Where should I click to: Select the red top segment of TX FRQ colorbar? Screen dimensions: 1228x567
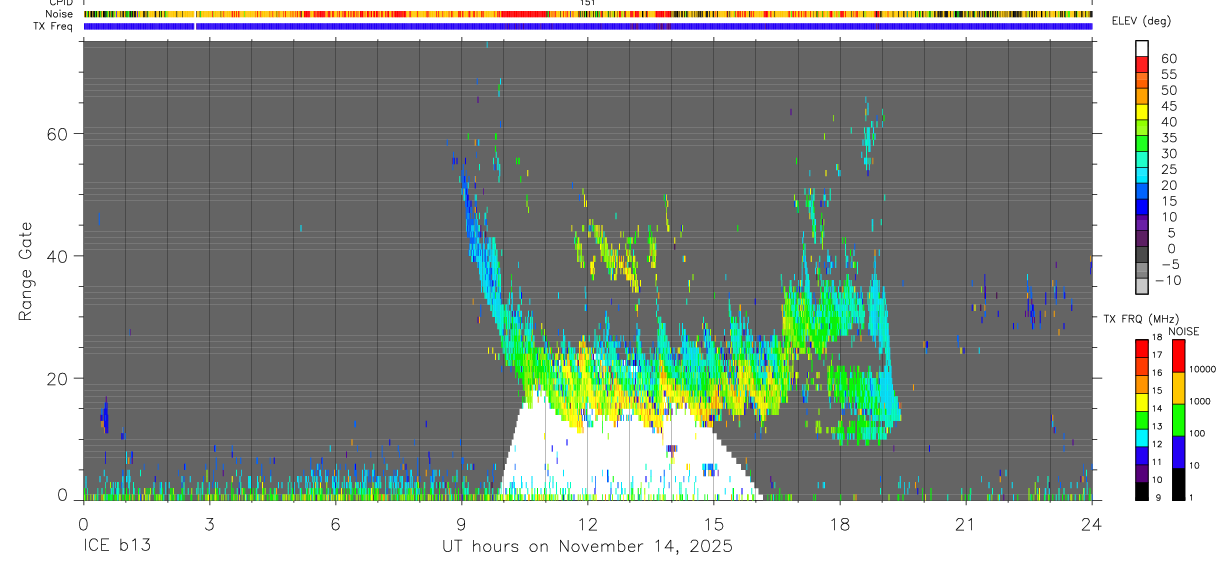(1142, 348)
